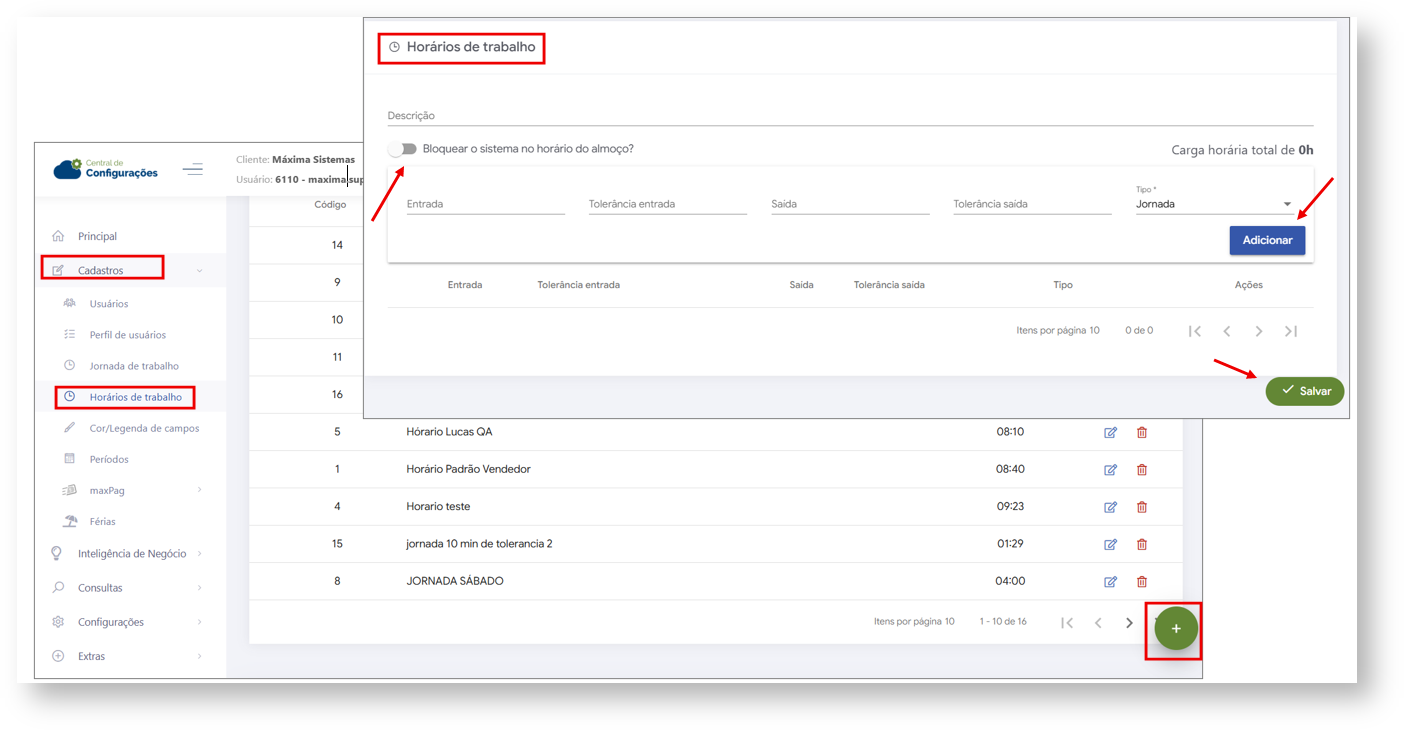Delete the JORNADA SÁBADO row
Image resolution: width=1405 pixels, height=731 pixels.
click(1142, 582)
